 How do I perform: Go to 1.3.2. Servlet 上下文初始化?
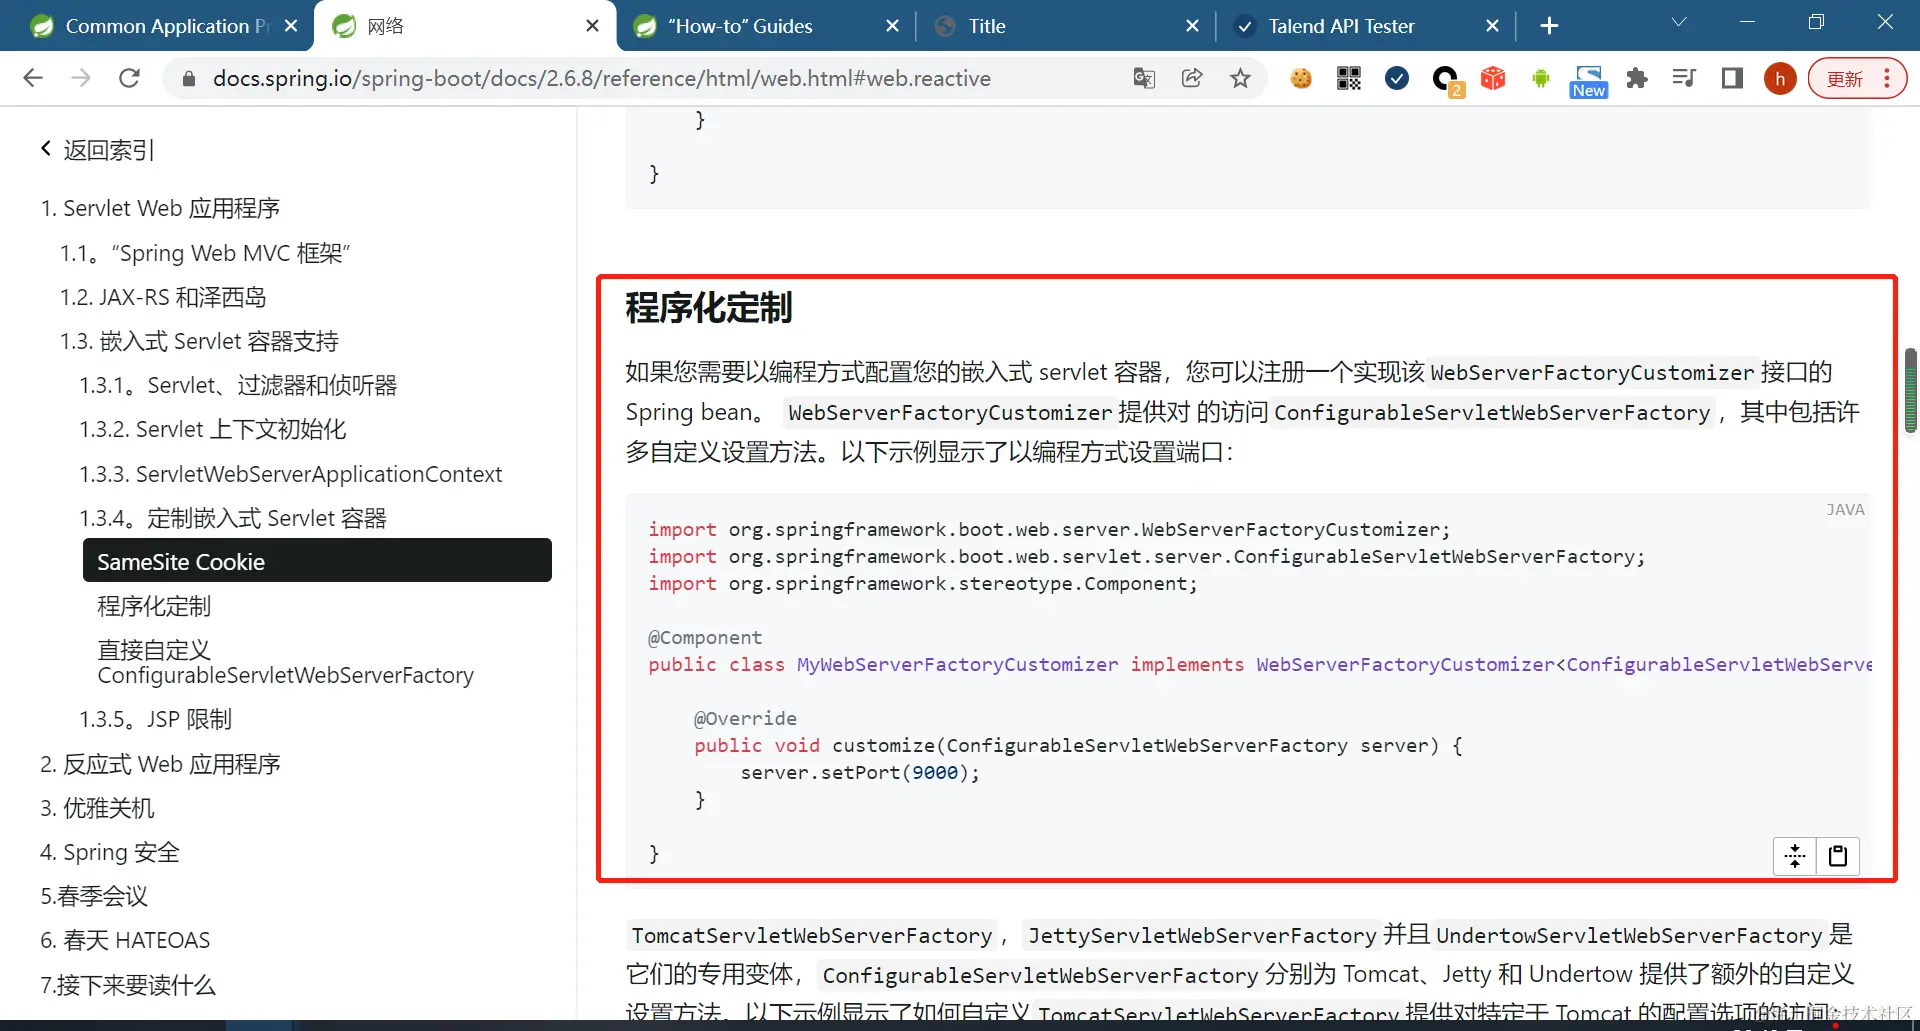213,429
